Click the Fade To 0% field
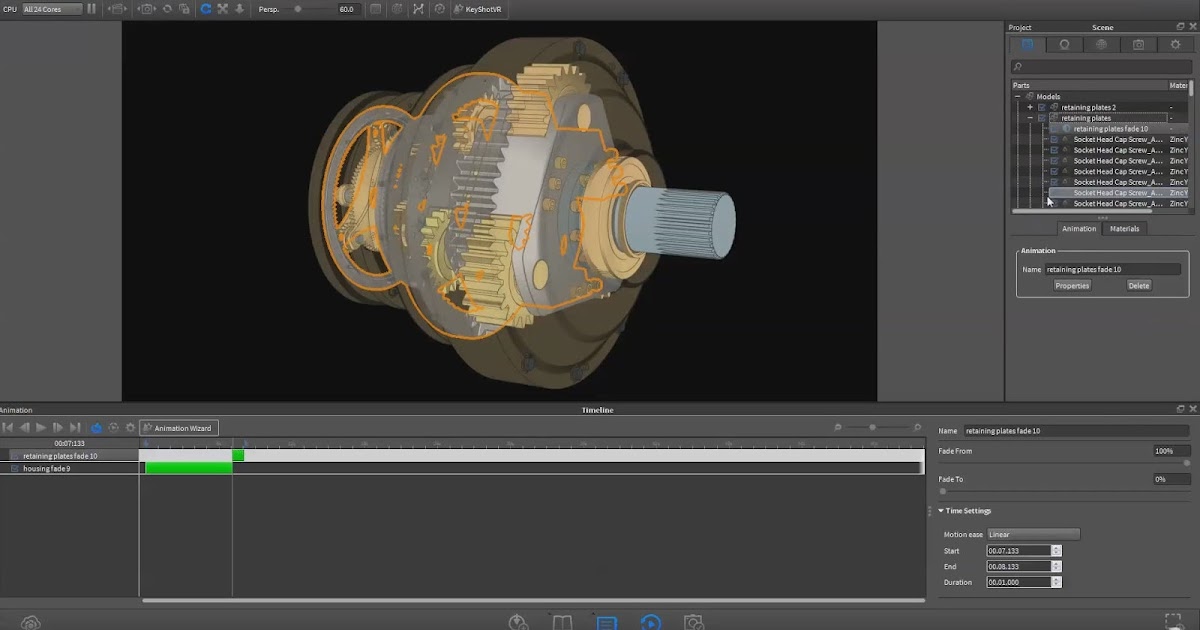This screenshot has height=630, width=1200. (1172, 479)
